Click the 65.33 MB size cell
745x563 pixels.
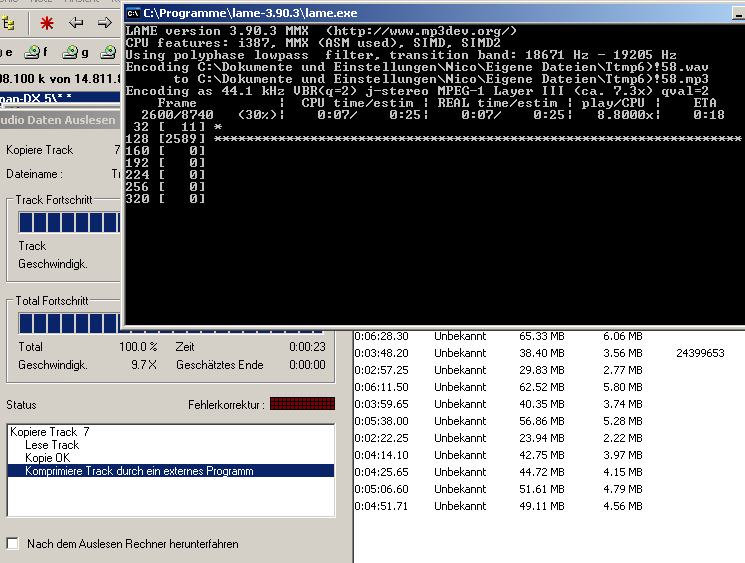click(x=542, y=336)
